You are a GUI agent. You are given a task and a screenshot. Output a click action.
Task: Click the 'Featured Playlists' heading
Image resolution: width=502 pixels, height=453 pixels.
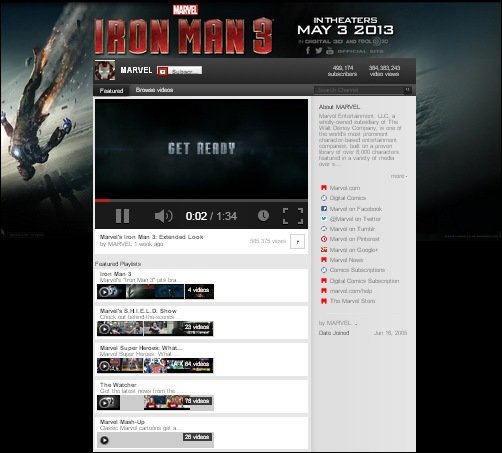tap(118, 264)
